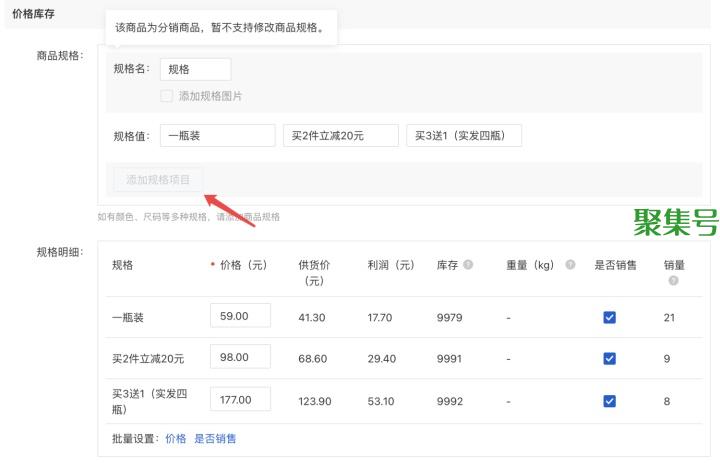
Task: Click the 买3送1（实发四瓶）spec value field
Action: (463, 136)
